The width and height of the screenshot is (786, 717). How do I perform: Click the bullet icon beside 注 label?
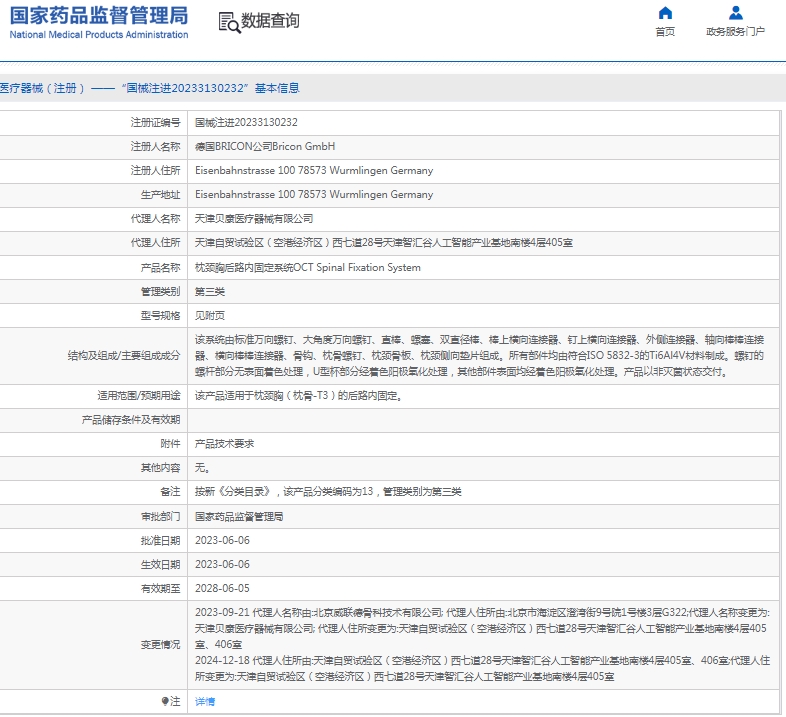pos(165,701)
